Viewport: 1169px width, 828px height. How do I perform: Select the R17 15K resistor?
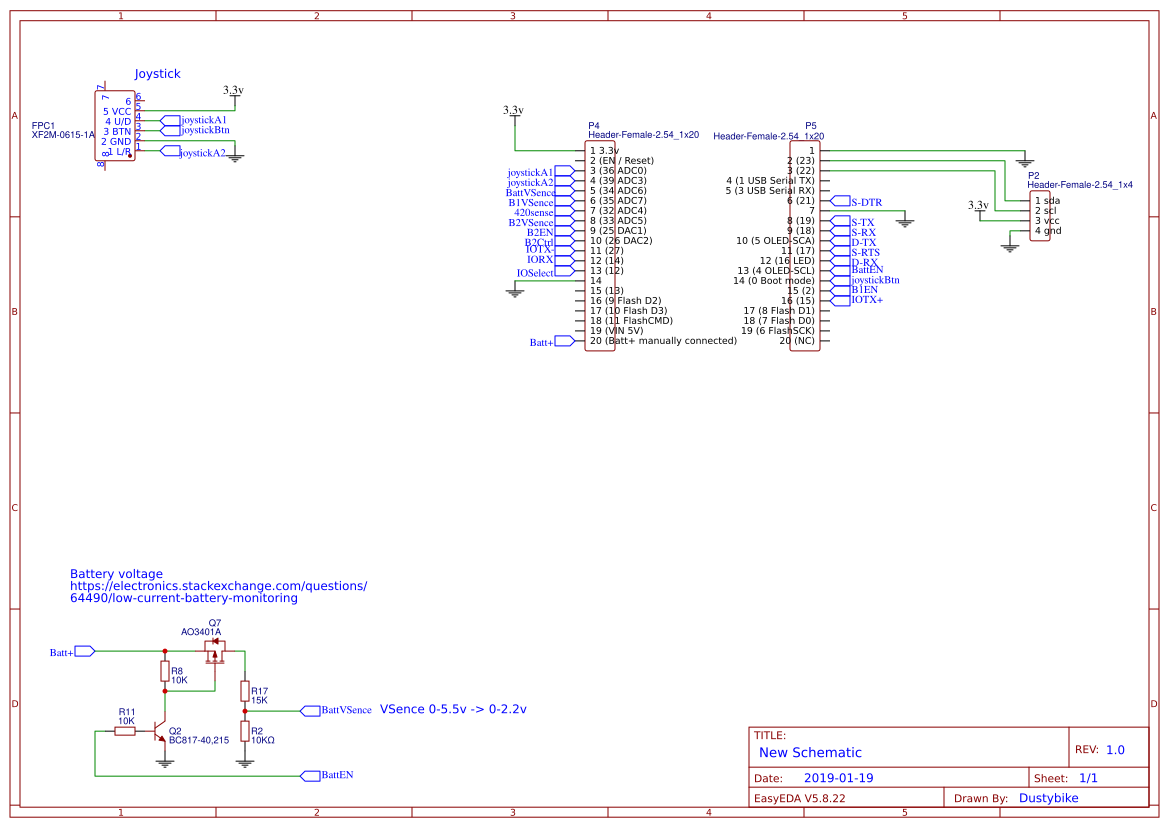244,691
